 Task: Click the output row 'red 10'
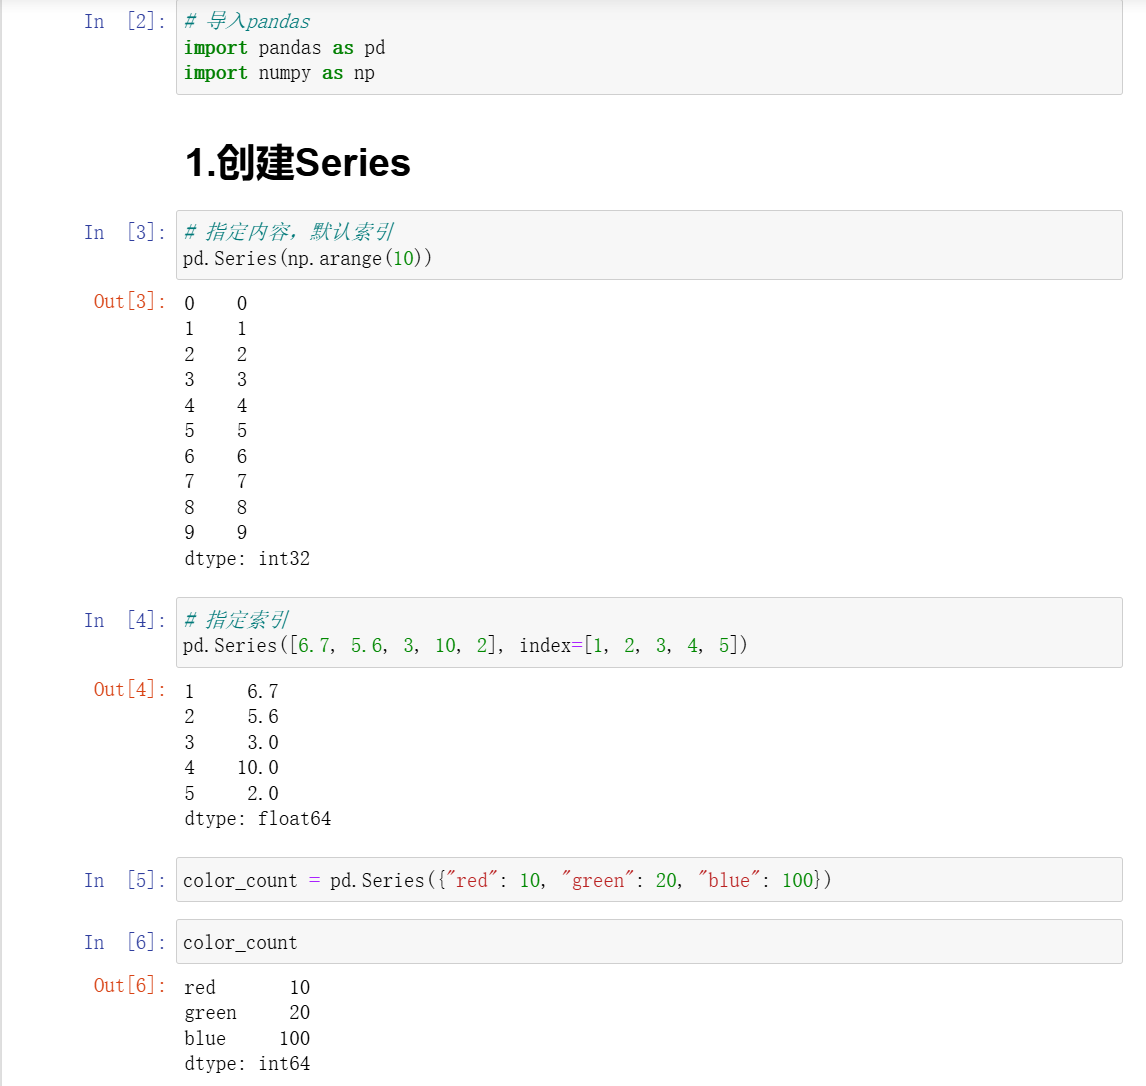[247, 987]
